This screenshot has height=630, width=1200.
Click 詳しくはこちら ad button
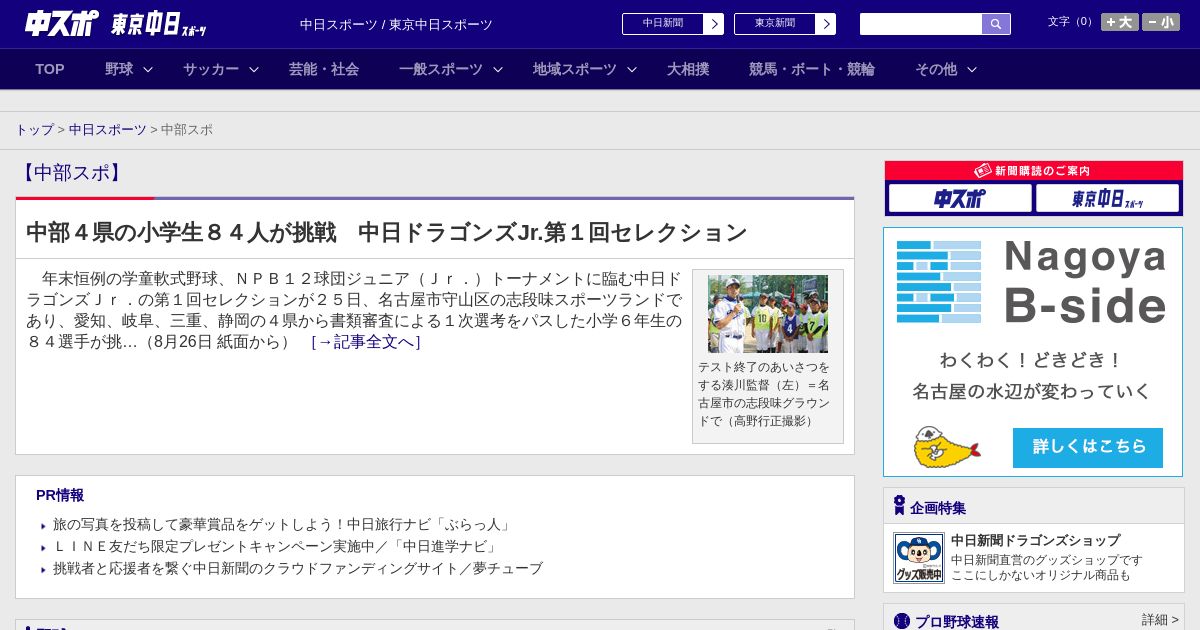click(1088, 447)
